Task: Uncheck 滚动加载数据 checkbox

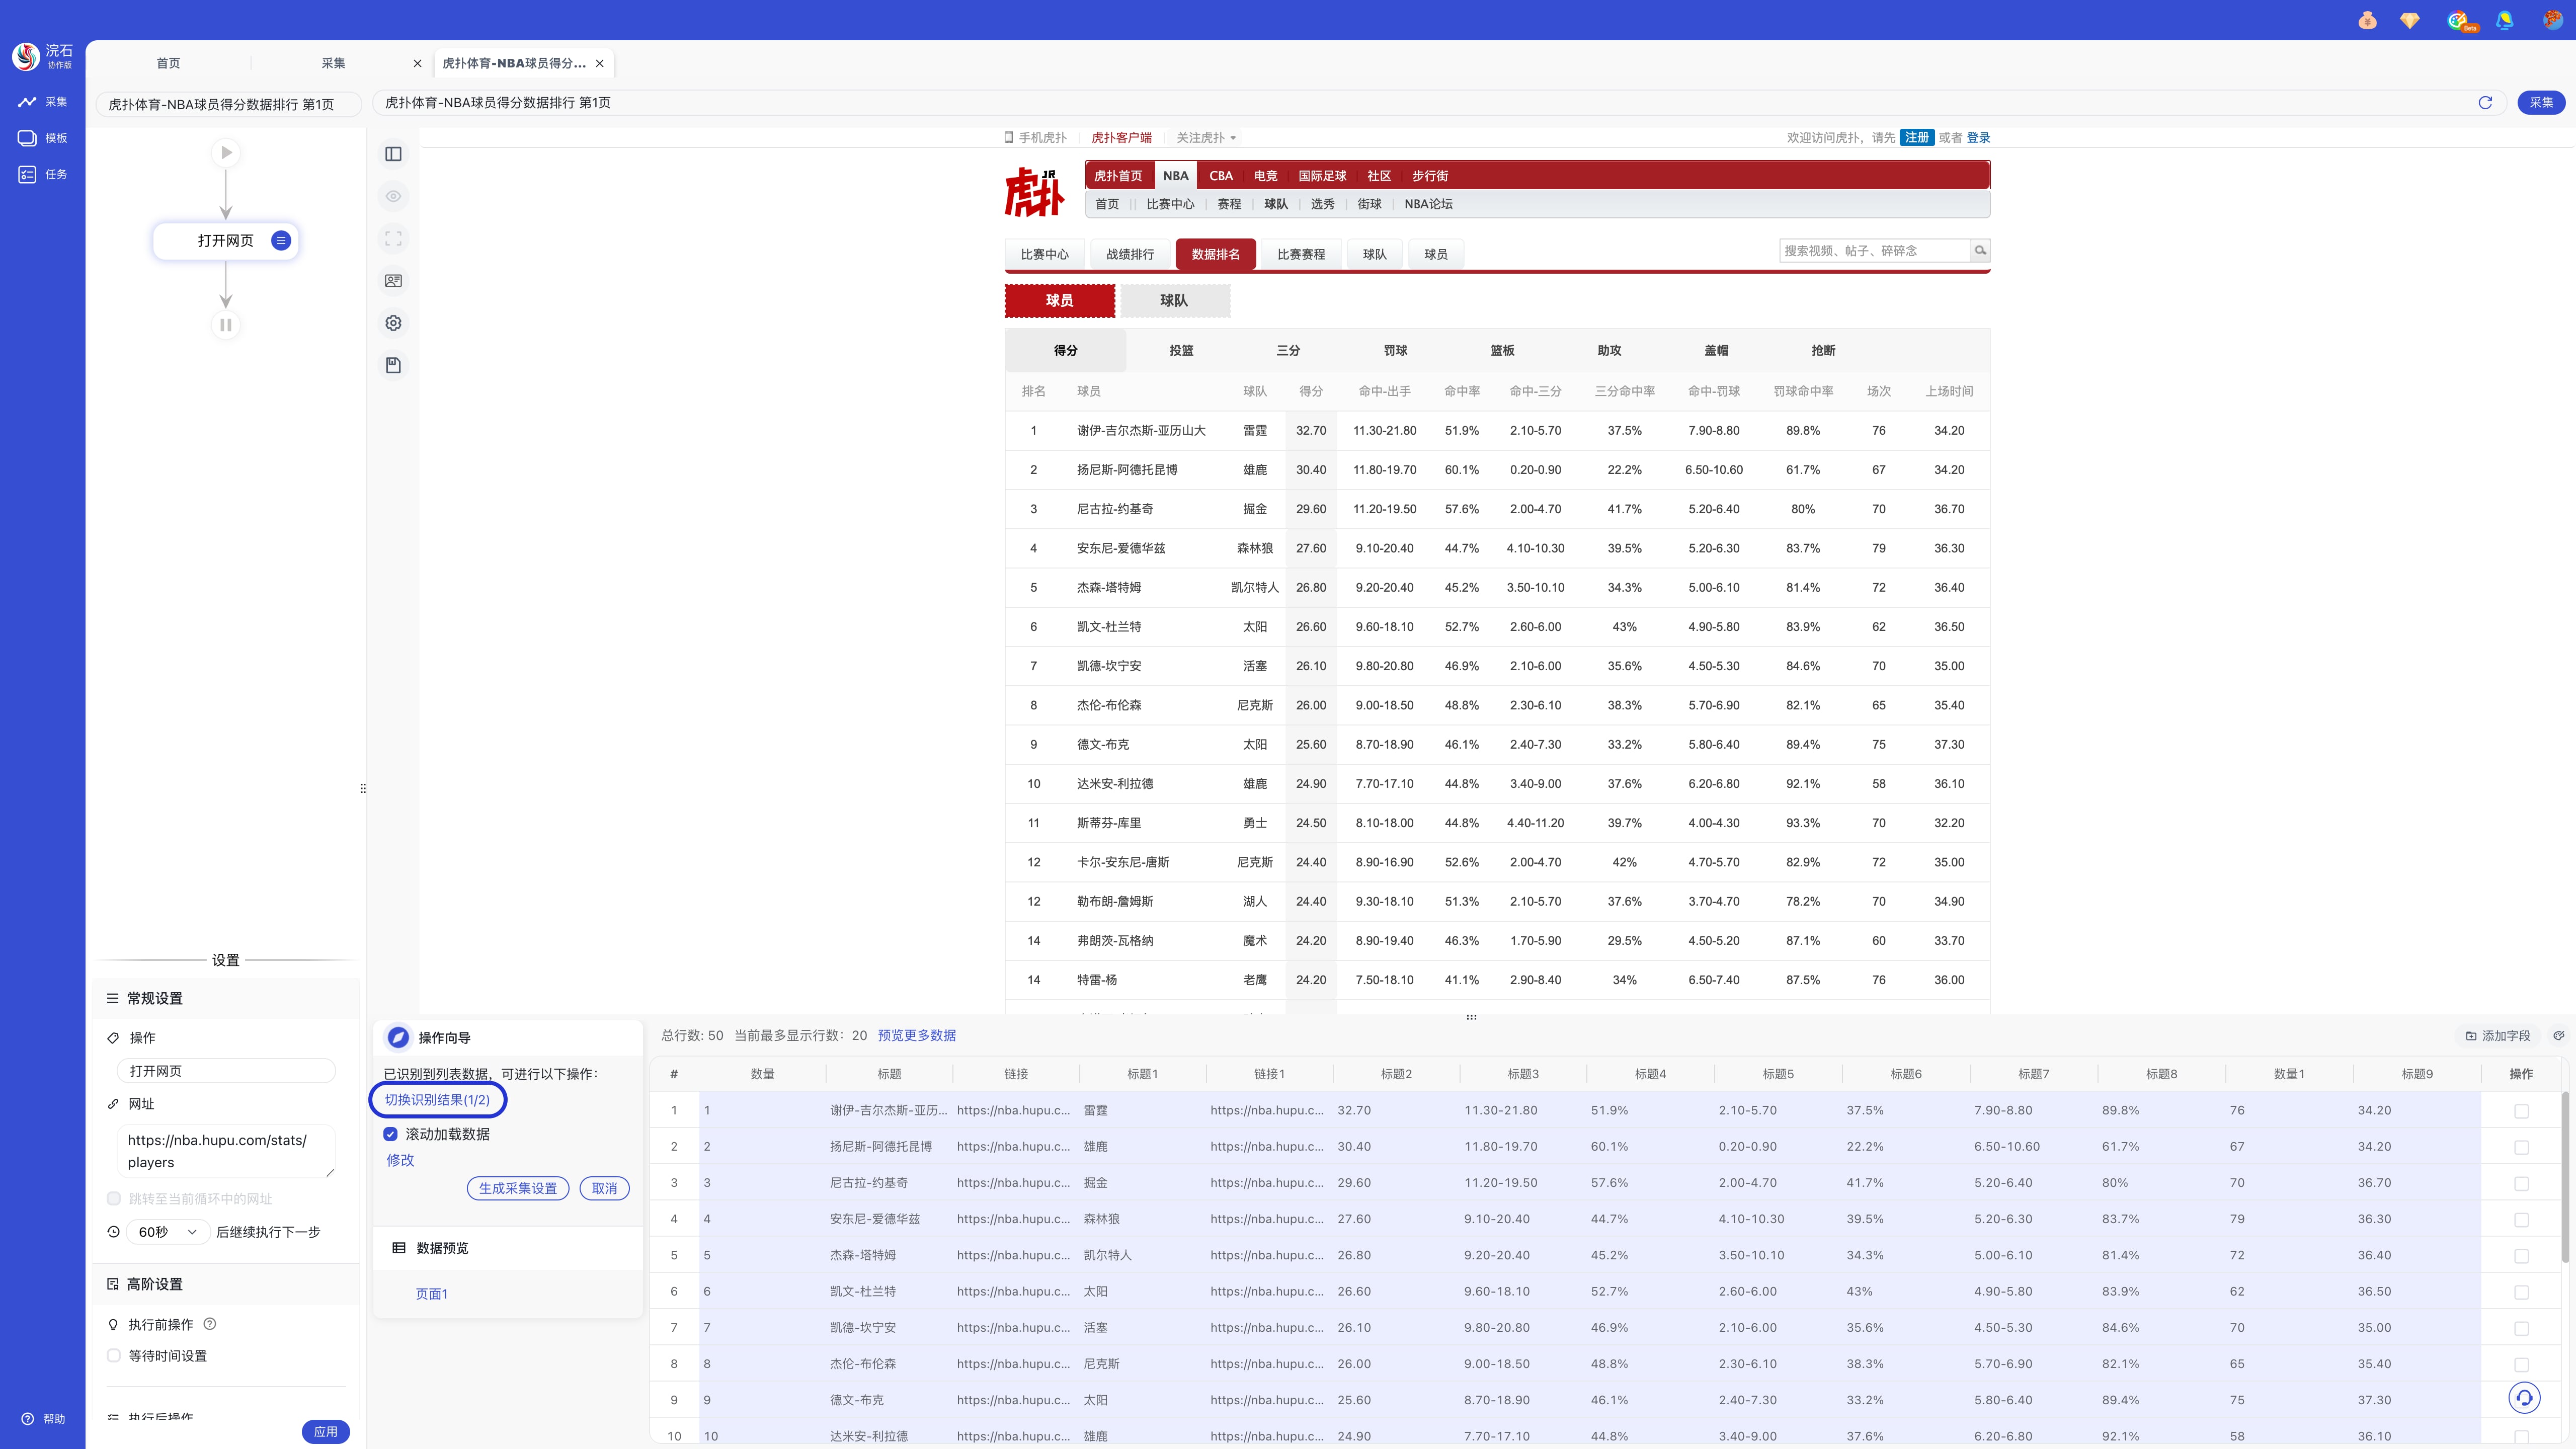Action: 391,1134
